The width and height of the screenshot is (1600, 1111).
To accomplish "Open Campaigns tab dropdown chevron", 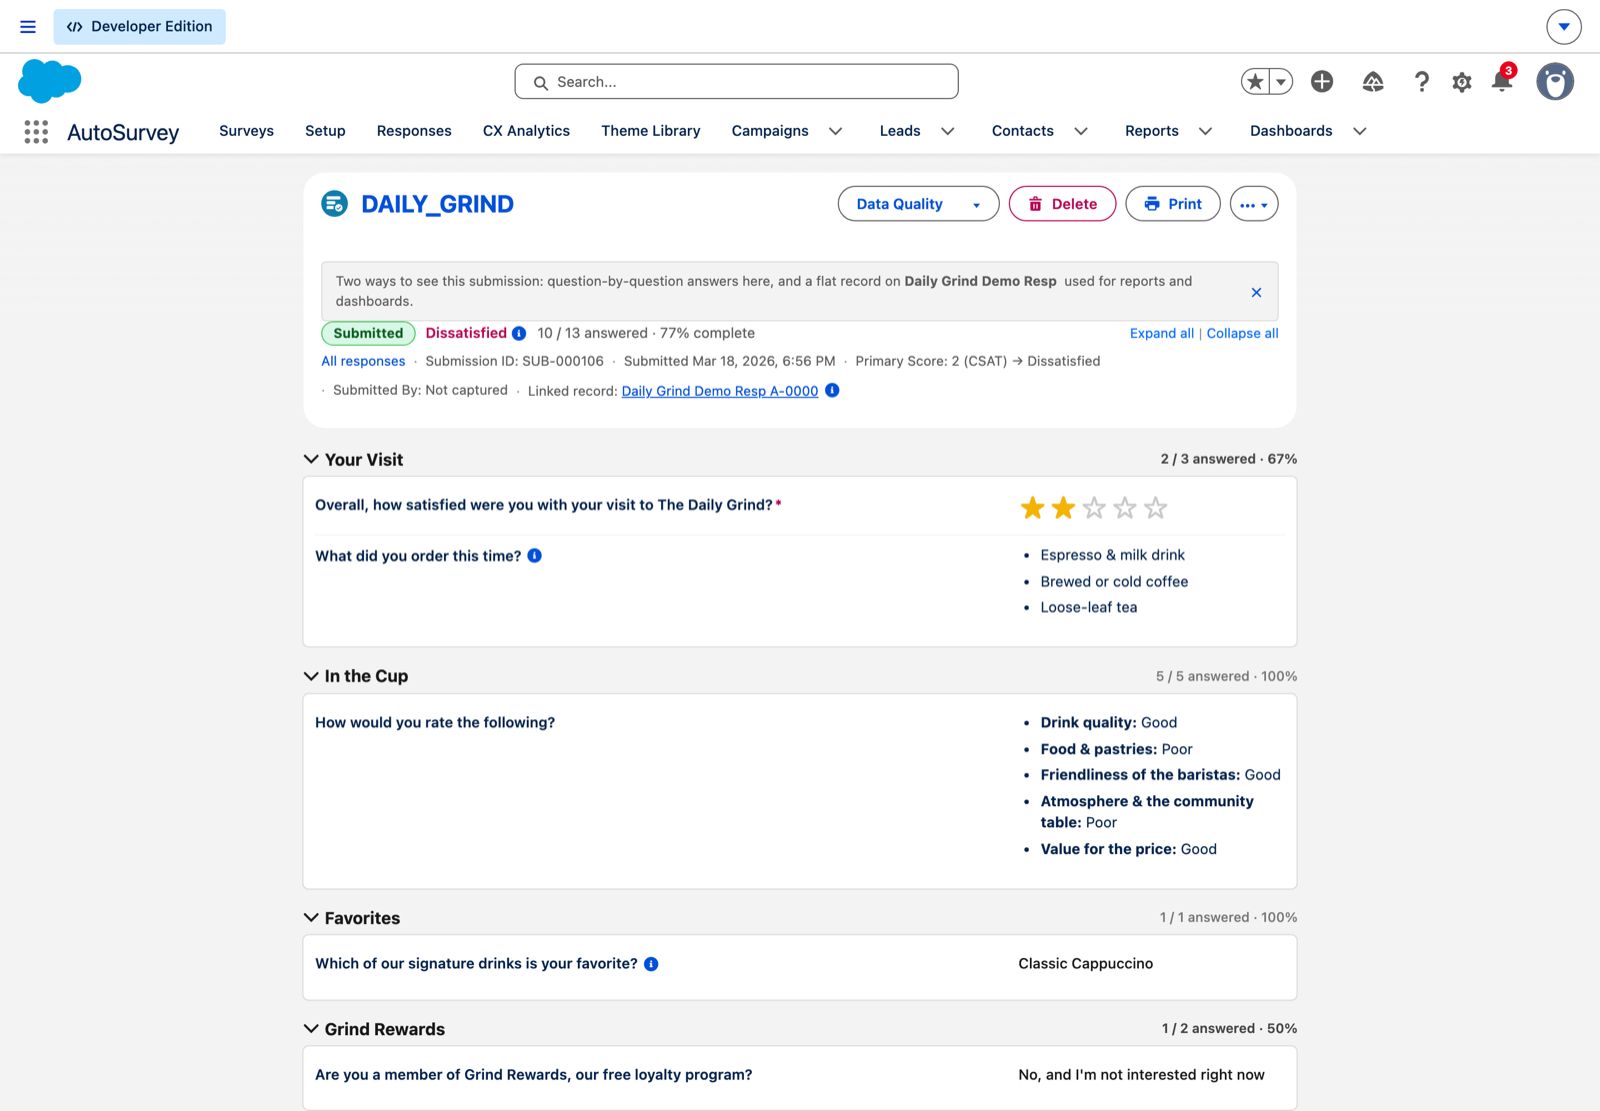I will tap(836, 131).
